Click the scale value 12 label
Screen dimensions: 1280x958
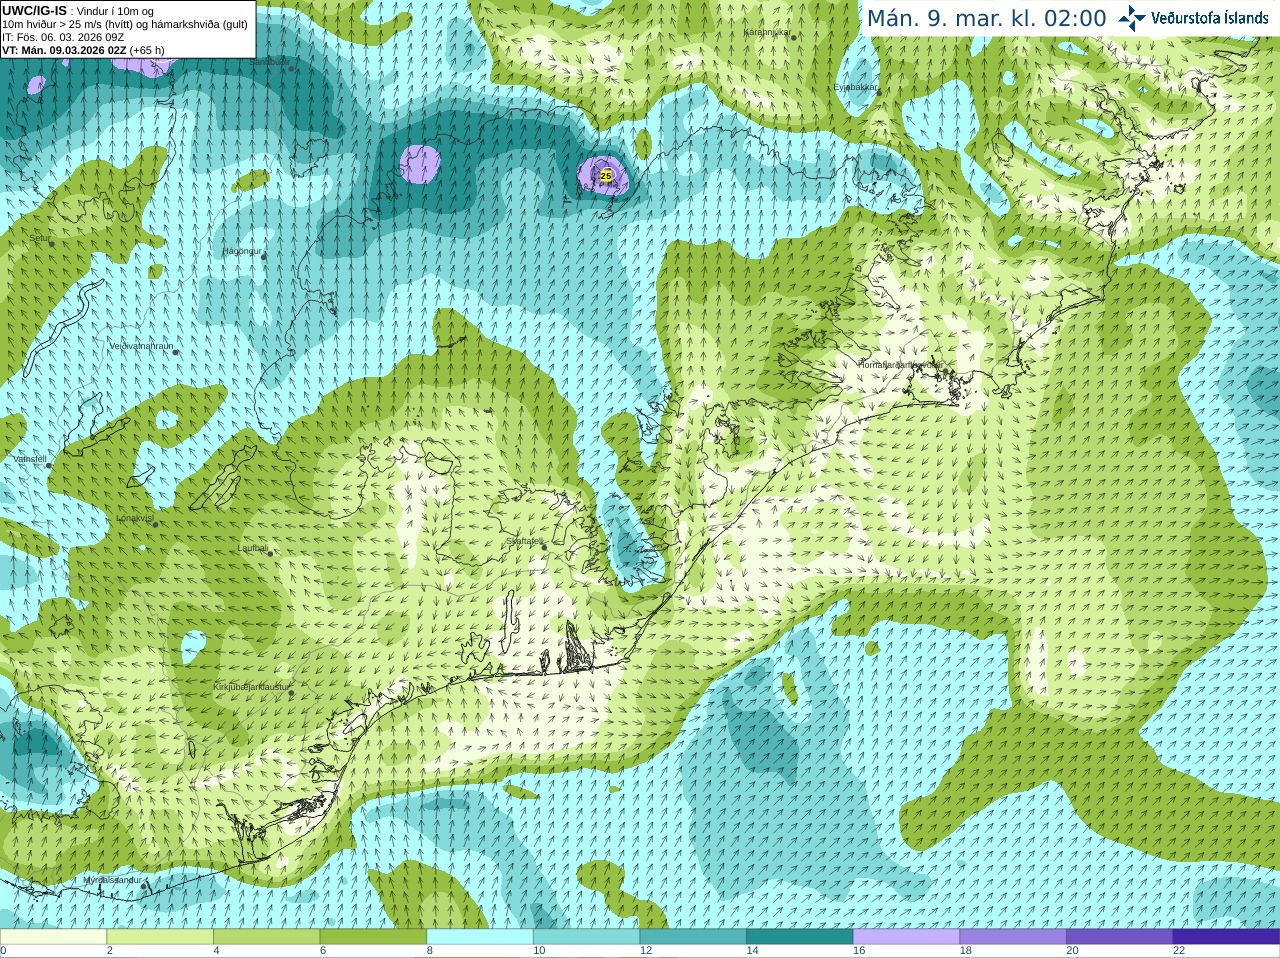click(646, 951)
